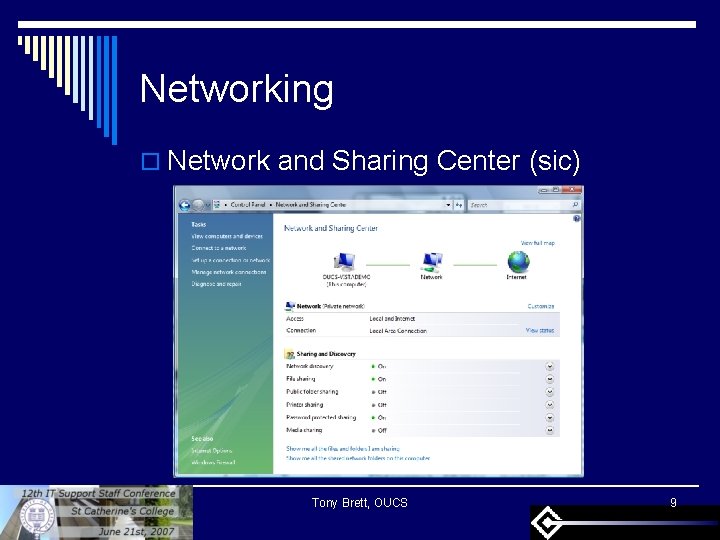This screenshot has height=540, width=720.
Task: Open Internet Options under See also
Action: click(x=212, y=451)
